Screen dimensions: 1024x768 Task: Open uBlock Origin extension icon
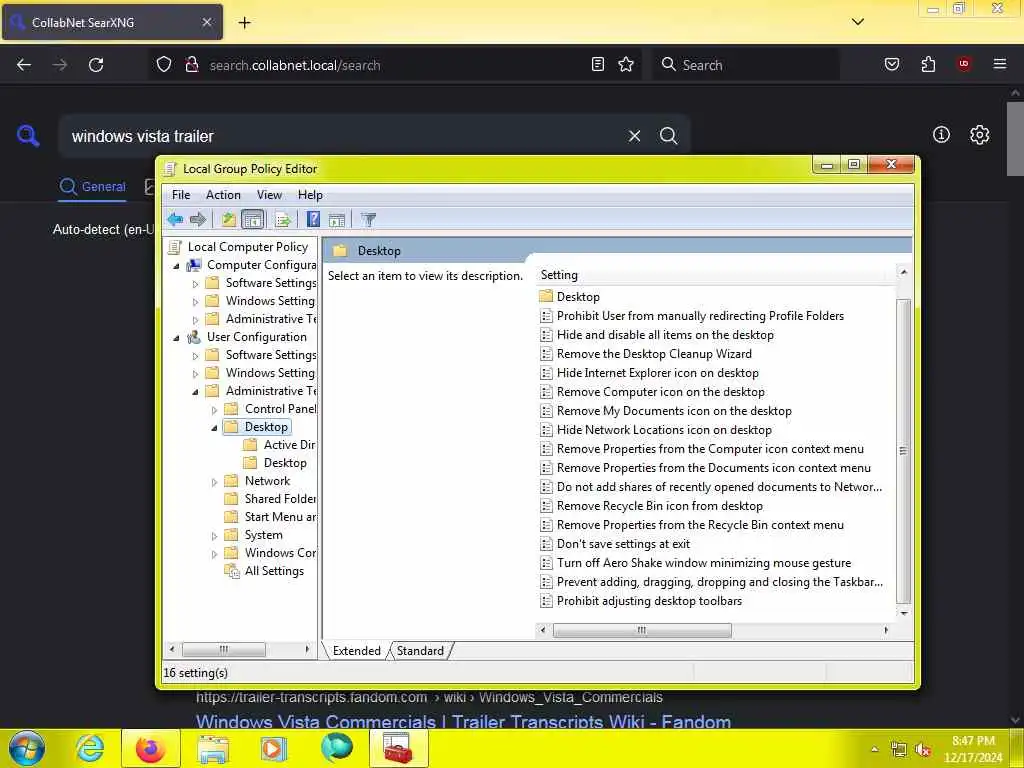963,64
